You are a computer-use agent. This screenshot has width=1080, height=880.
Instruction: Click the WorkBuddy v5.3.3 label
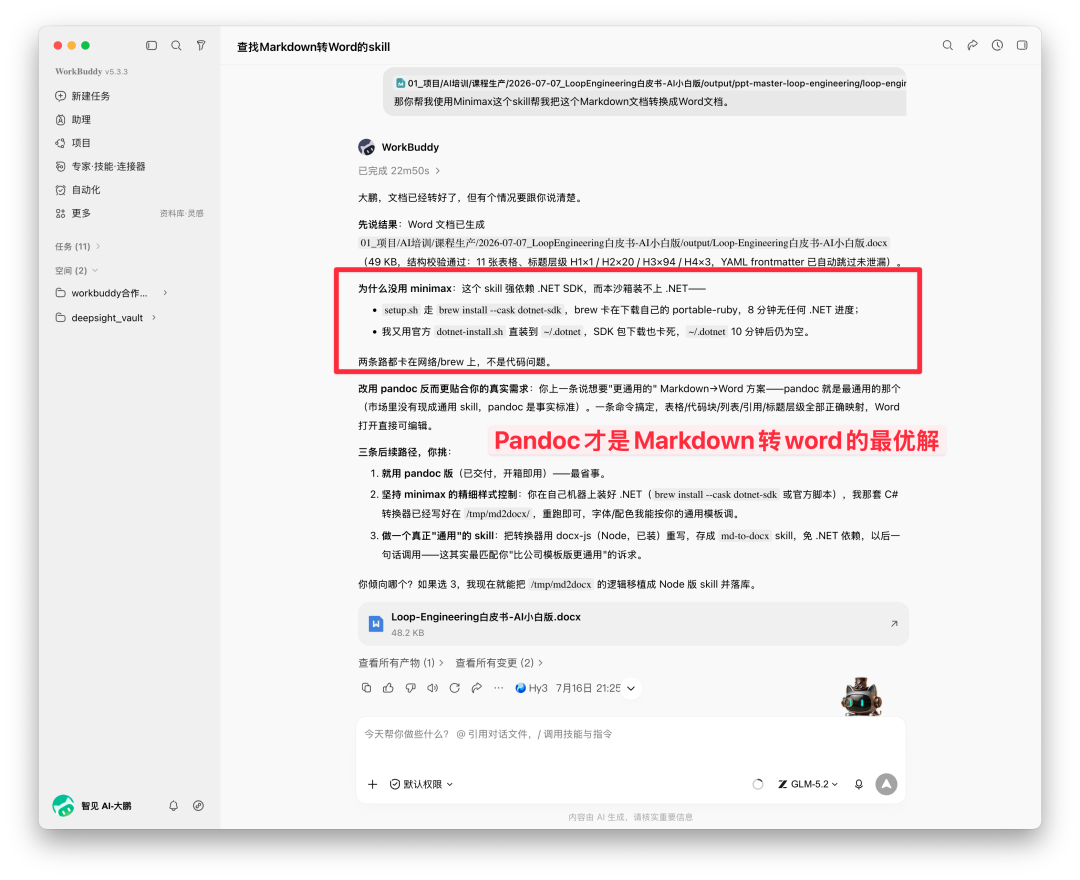tap(92, 72)
